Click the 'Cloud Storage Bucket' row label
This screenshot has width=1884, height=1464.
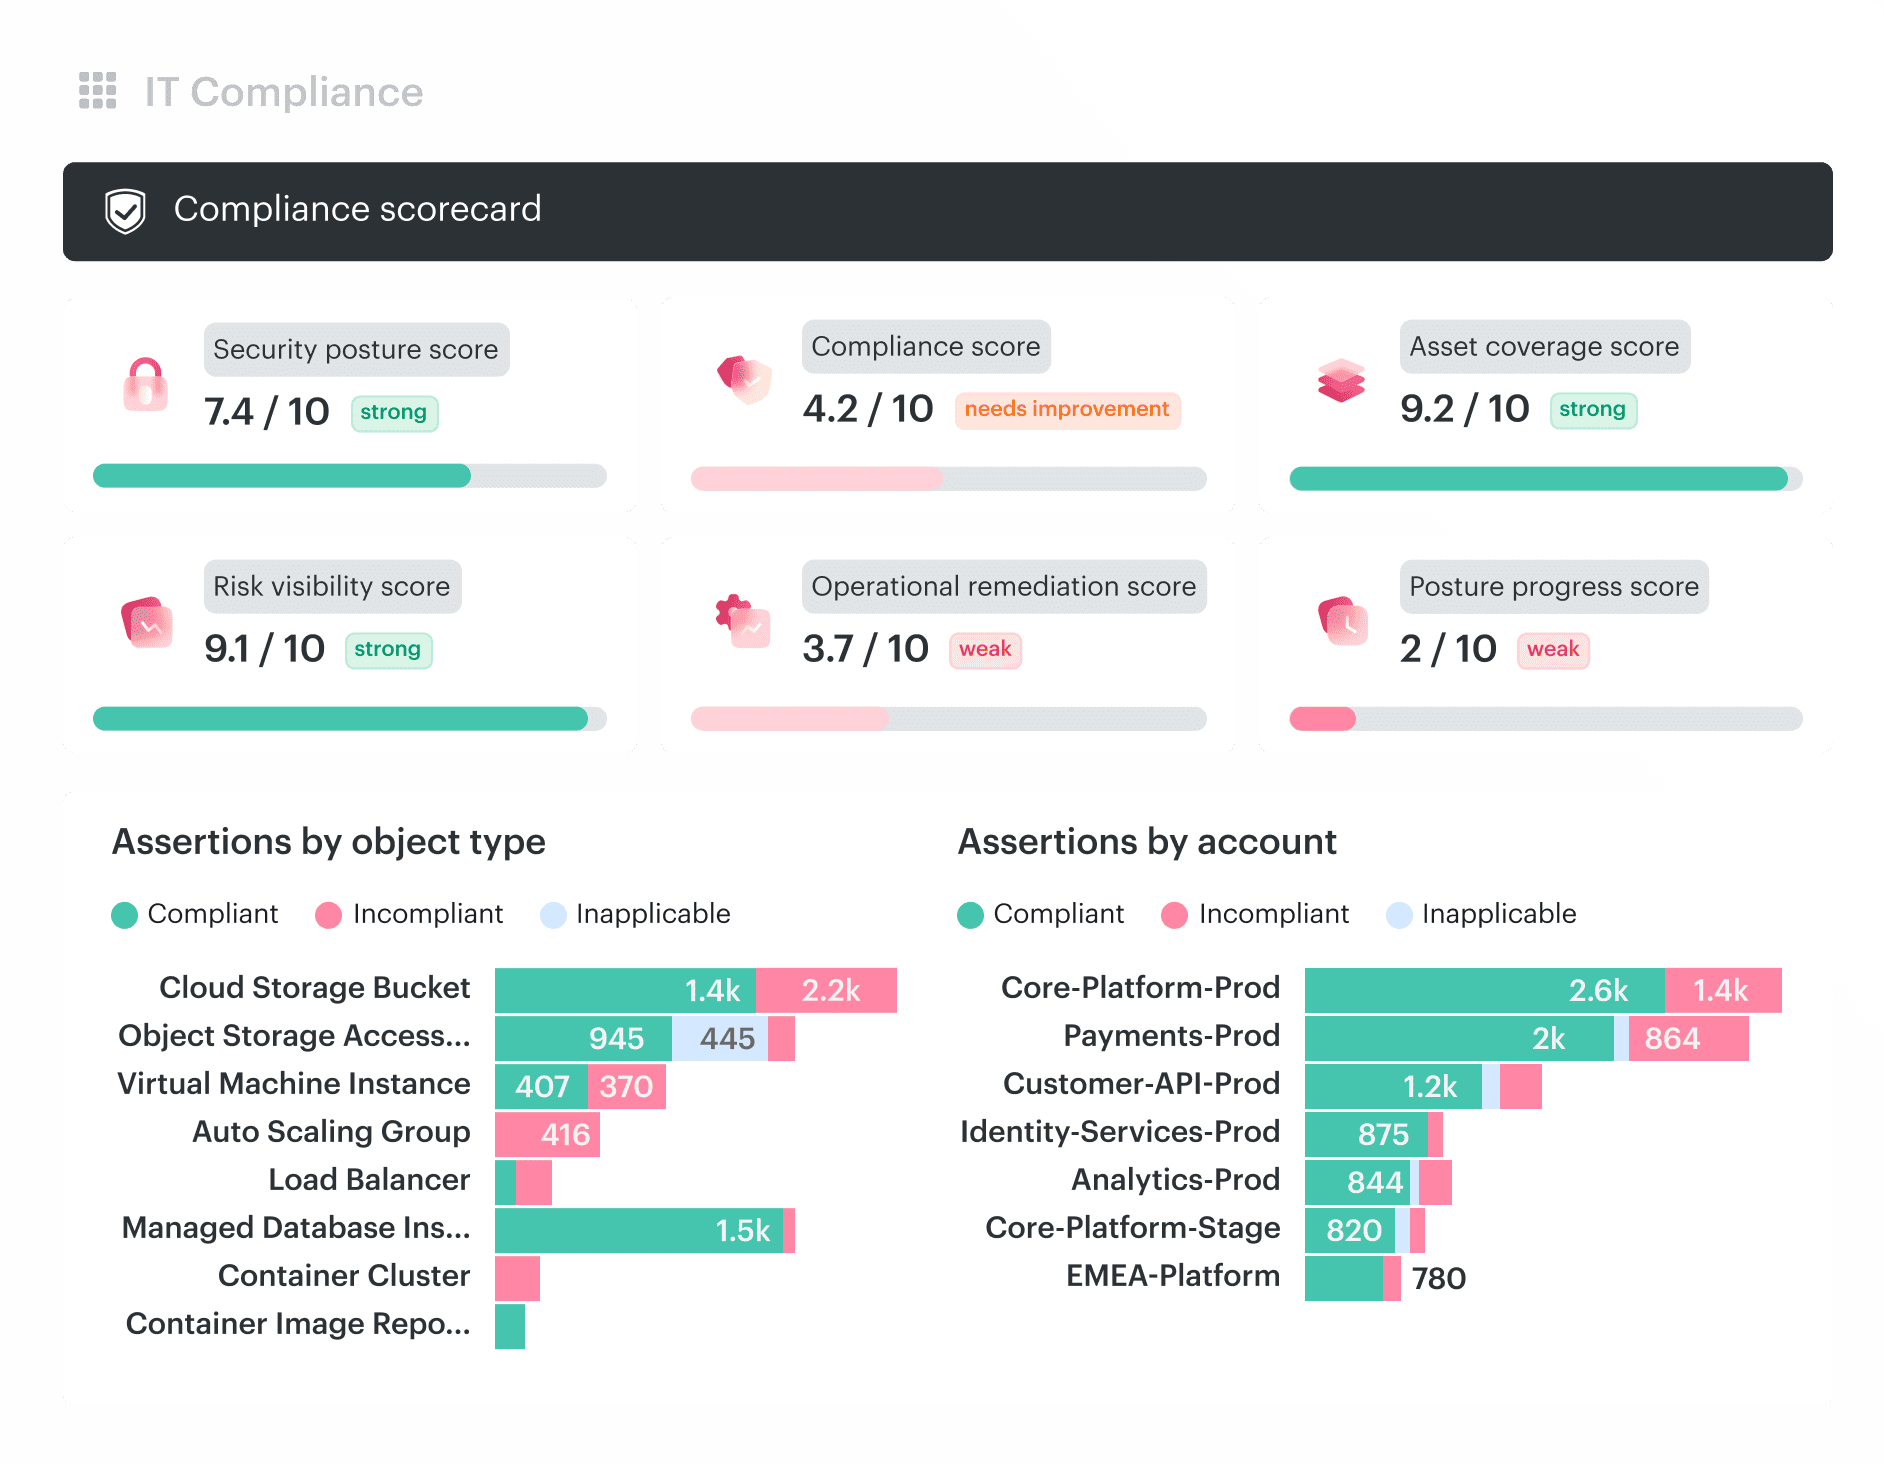314,988
